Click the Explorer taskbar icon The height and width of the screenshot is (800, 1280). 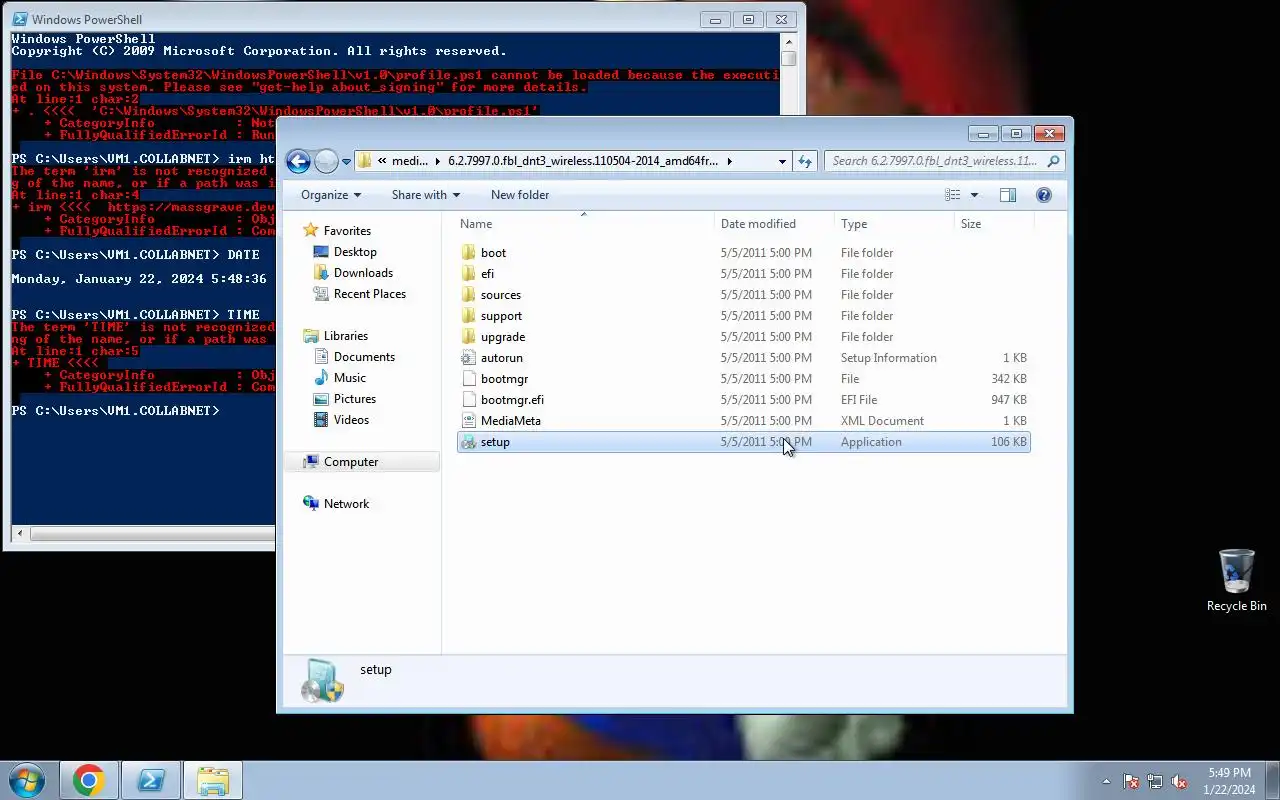pyautogui.click(x=213, y=780)
